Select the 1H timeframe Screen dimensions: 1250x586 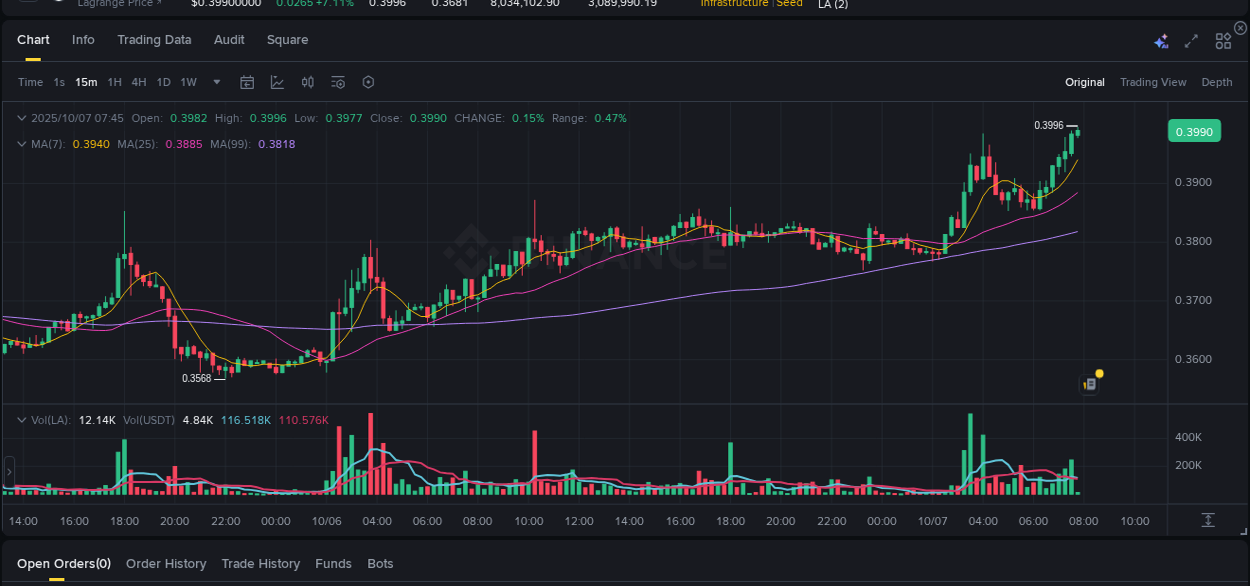(113, 82)
